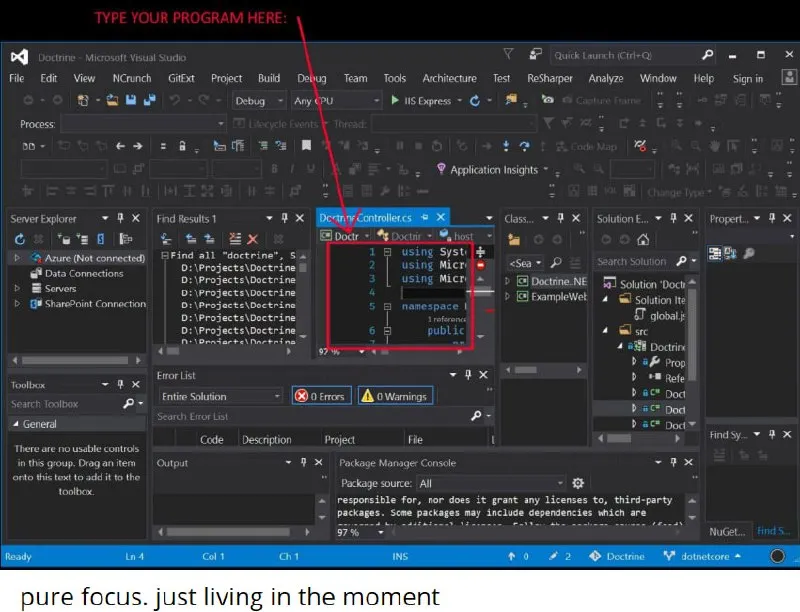Toggle the 0 Warnings filter
The width and height of the screenshot is (800, 612).
click(x=395, y=396)
